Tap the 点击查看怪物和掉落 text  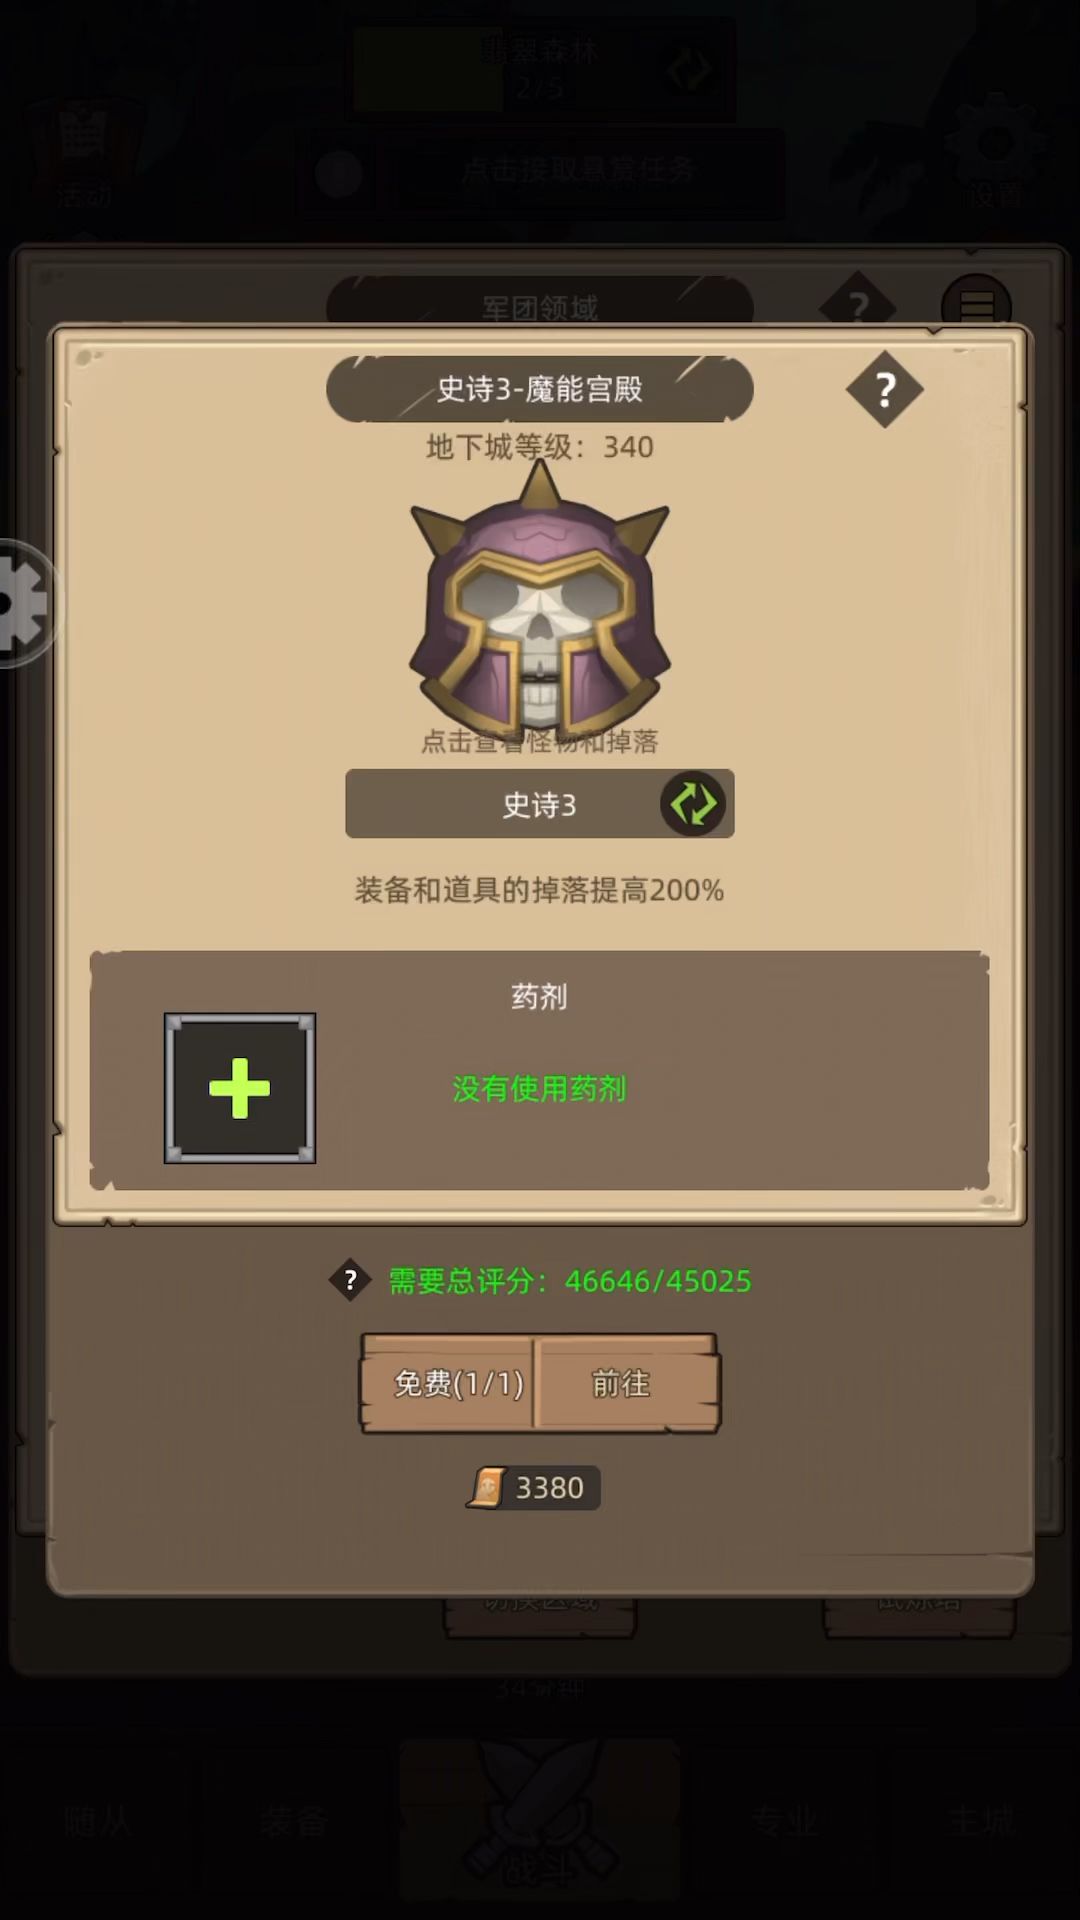click(x=540, y=741)
